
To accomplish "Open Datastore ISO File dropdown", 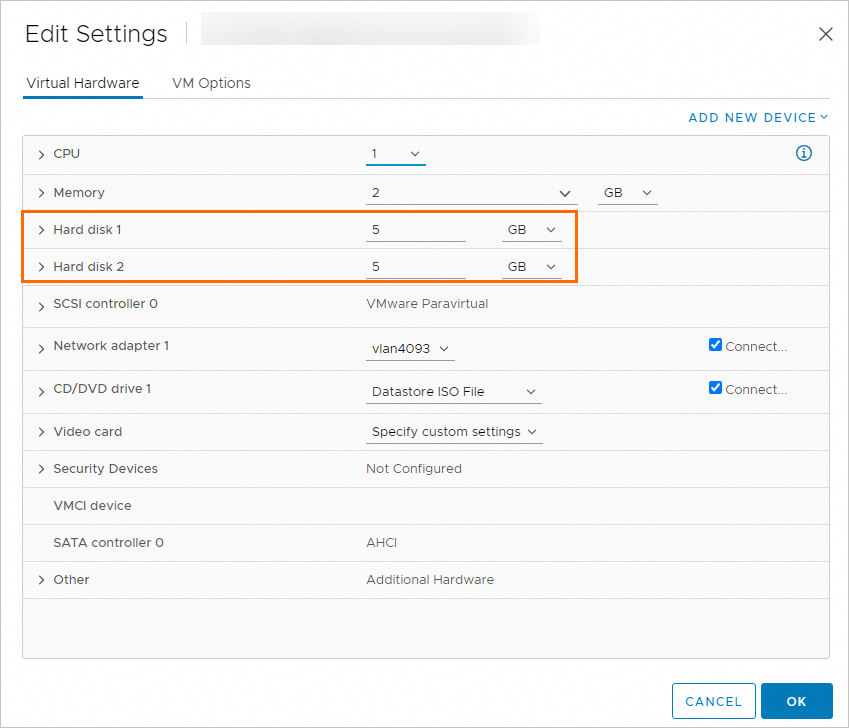I will 454,392.
